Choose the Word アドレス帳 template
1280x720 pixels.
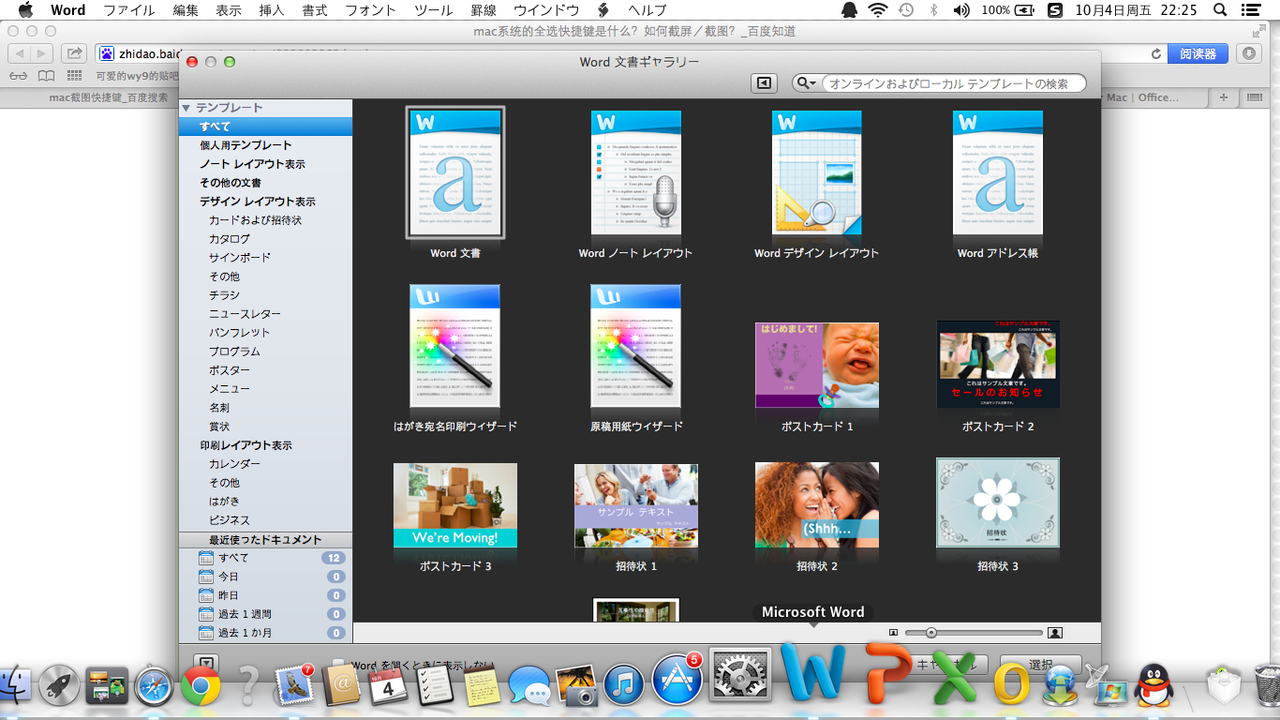(998, 173)
